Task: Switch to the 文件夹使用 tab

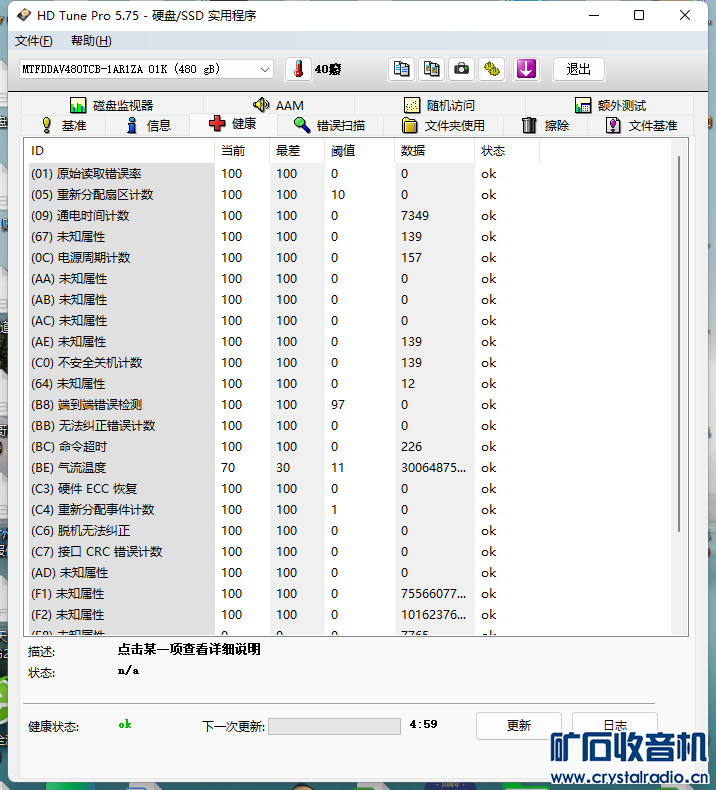Action: (x=443, y=125)
